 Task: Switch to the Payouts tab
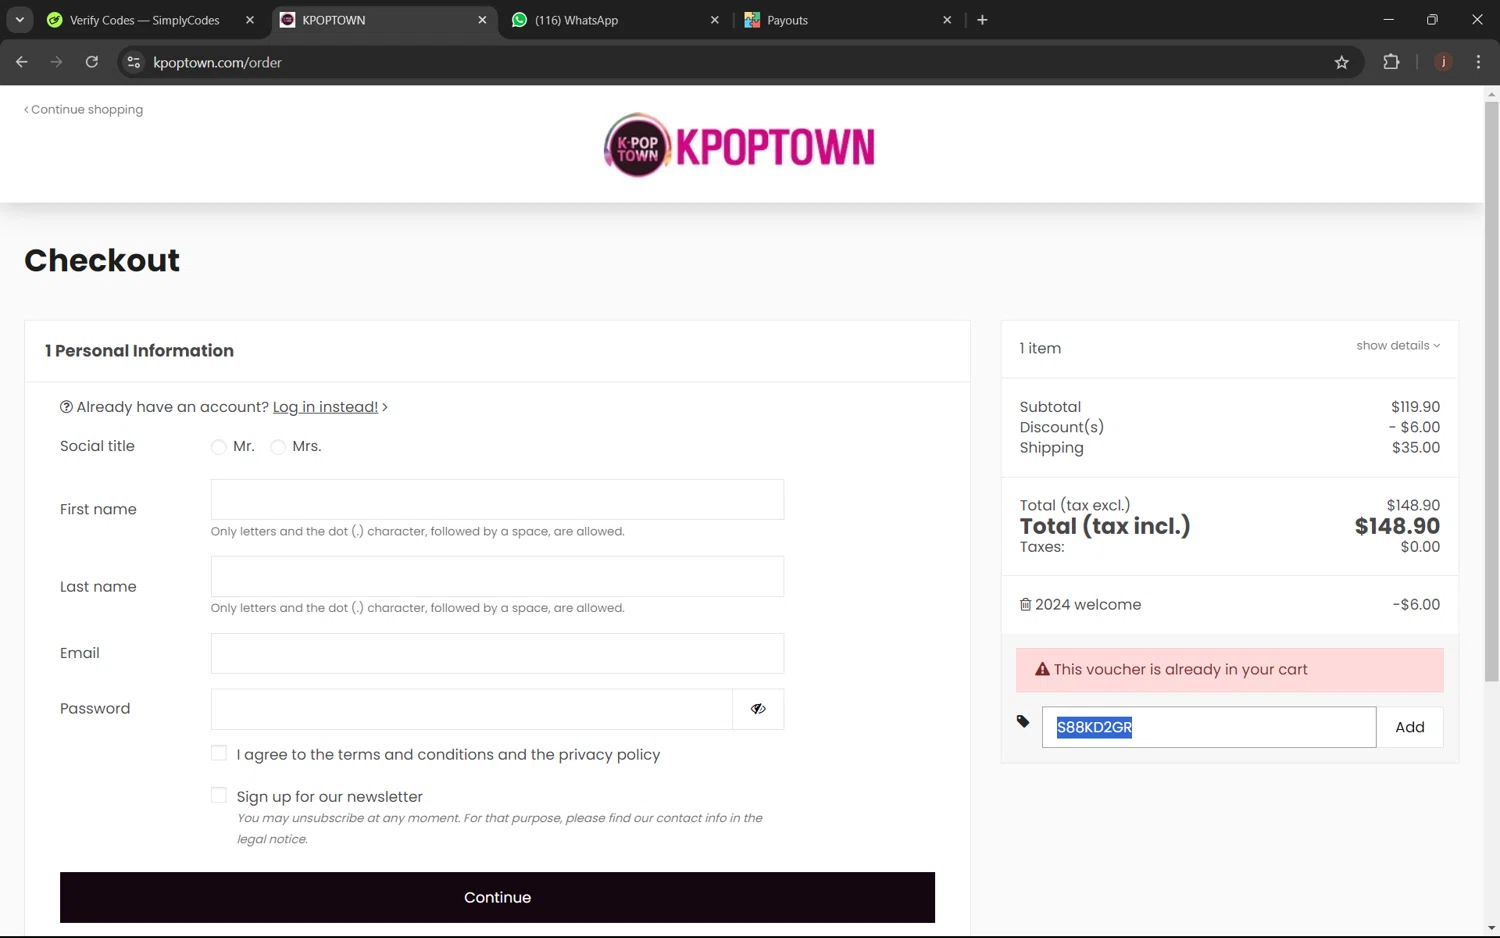tap(847, 20)
